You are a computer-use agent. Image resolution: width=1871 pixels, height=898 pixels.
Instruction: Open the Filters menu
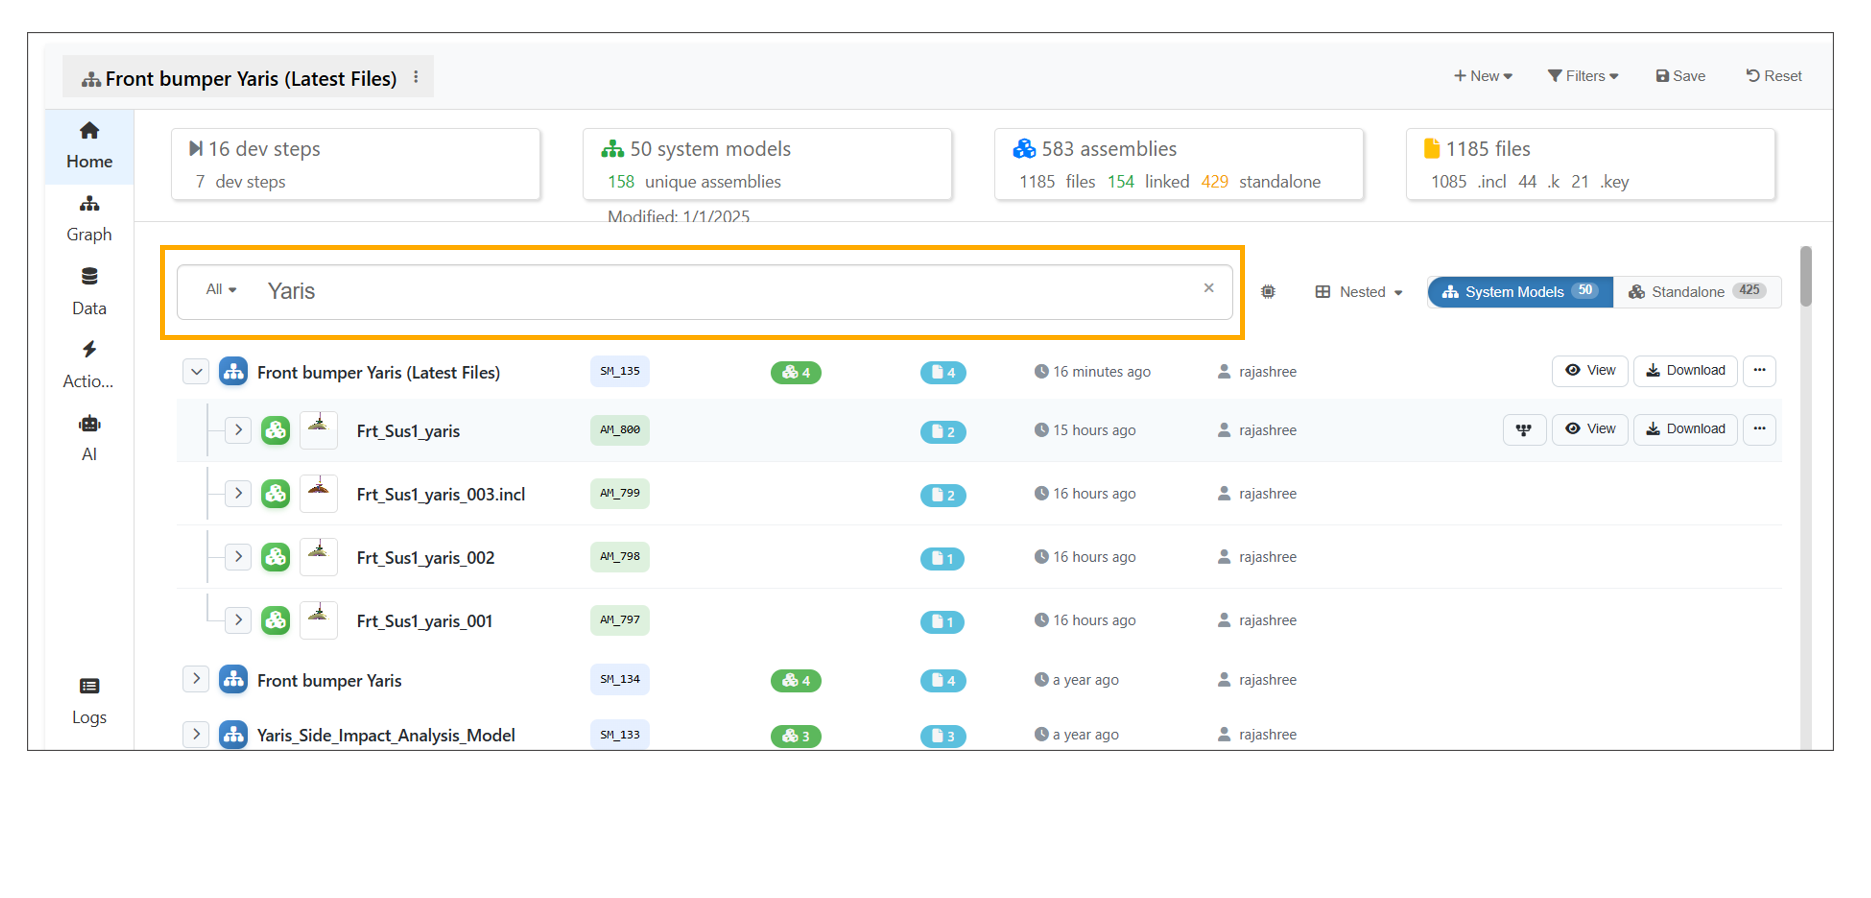click(1582, 76)
